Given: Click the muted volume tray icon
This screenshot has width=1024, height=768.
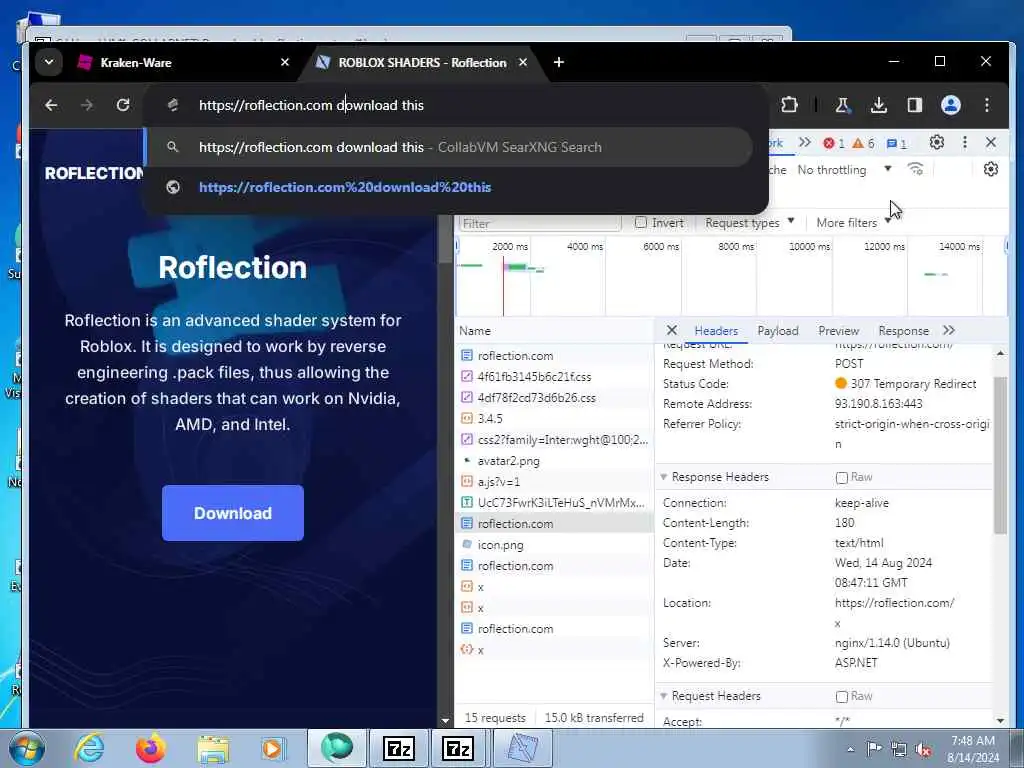Looking at the screenshot, I should pyautogui.click(x=923, y=750).
